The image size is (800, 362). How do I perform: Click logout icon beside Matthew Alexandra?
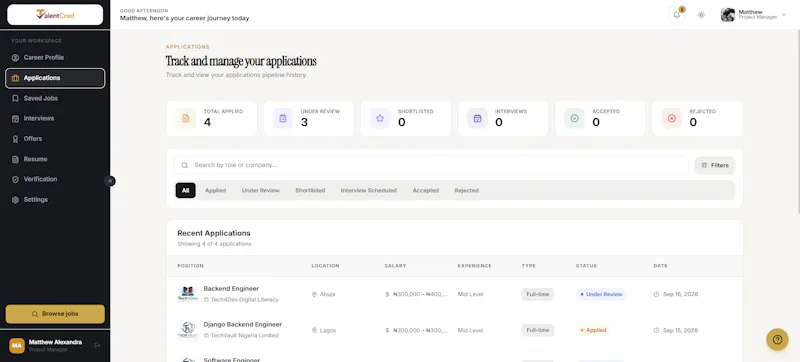[97, 345]
